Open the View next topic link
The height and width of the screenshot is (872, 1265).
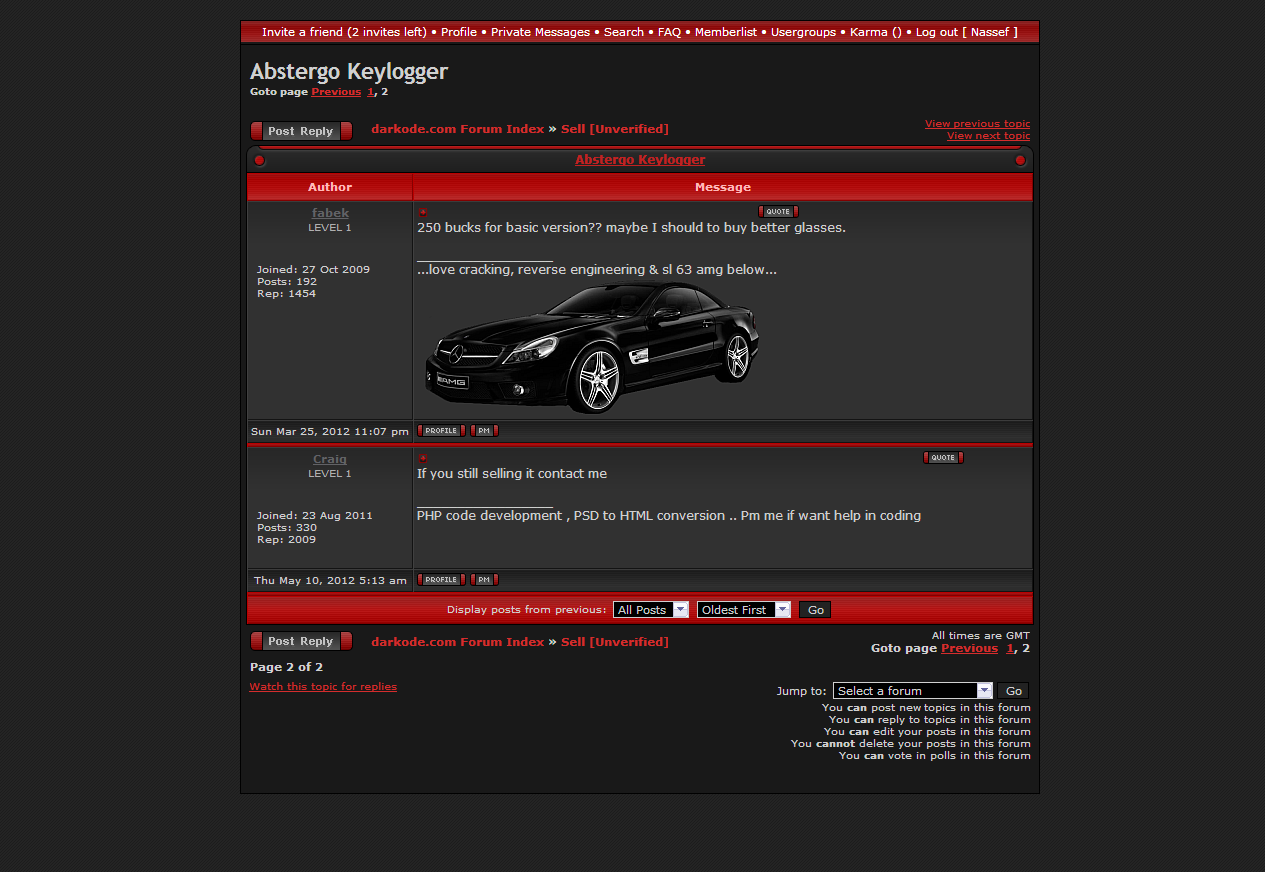click(x=988, y=136)
